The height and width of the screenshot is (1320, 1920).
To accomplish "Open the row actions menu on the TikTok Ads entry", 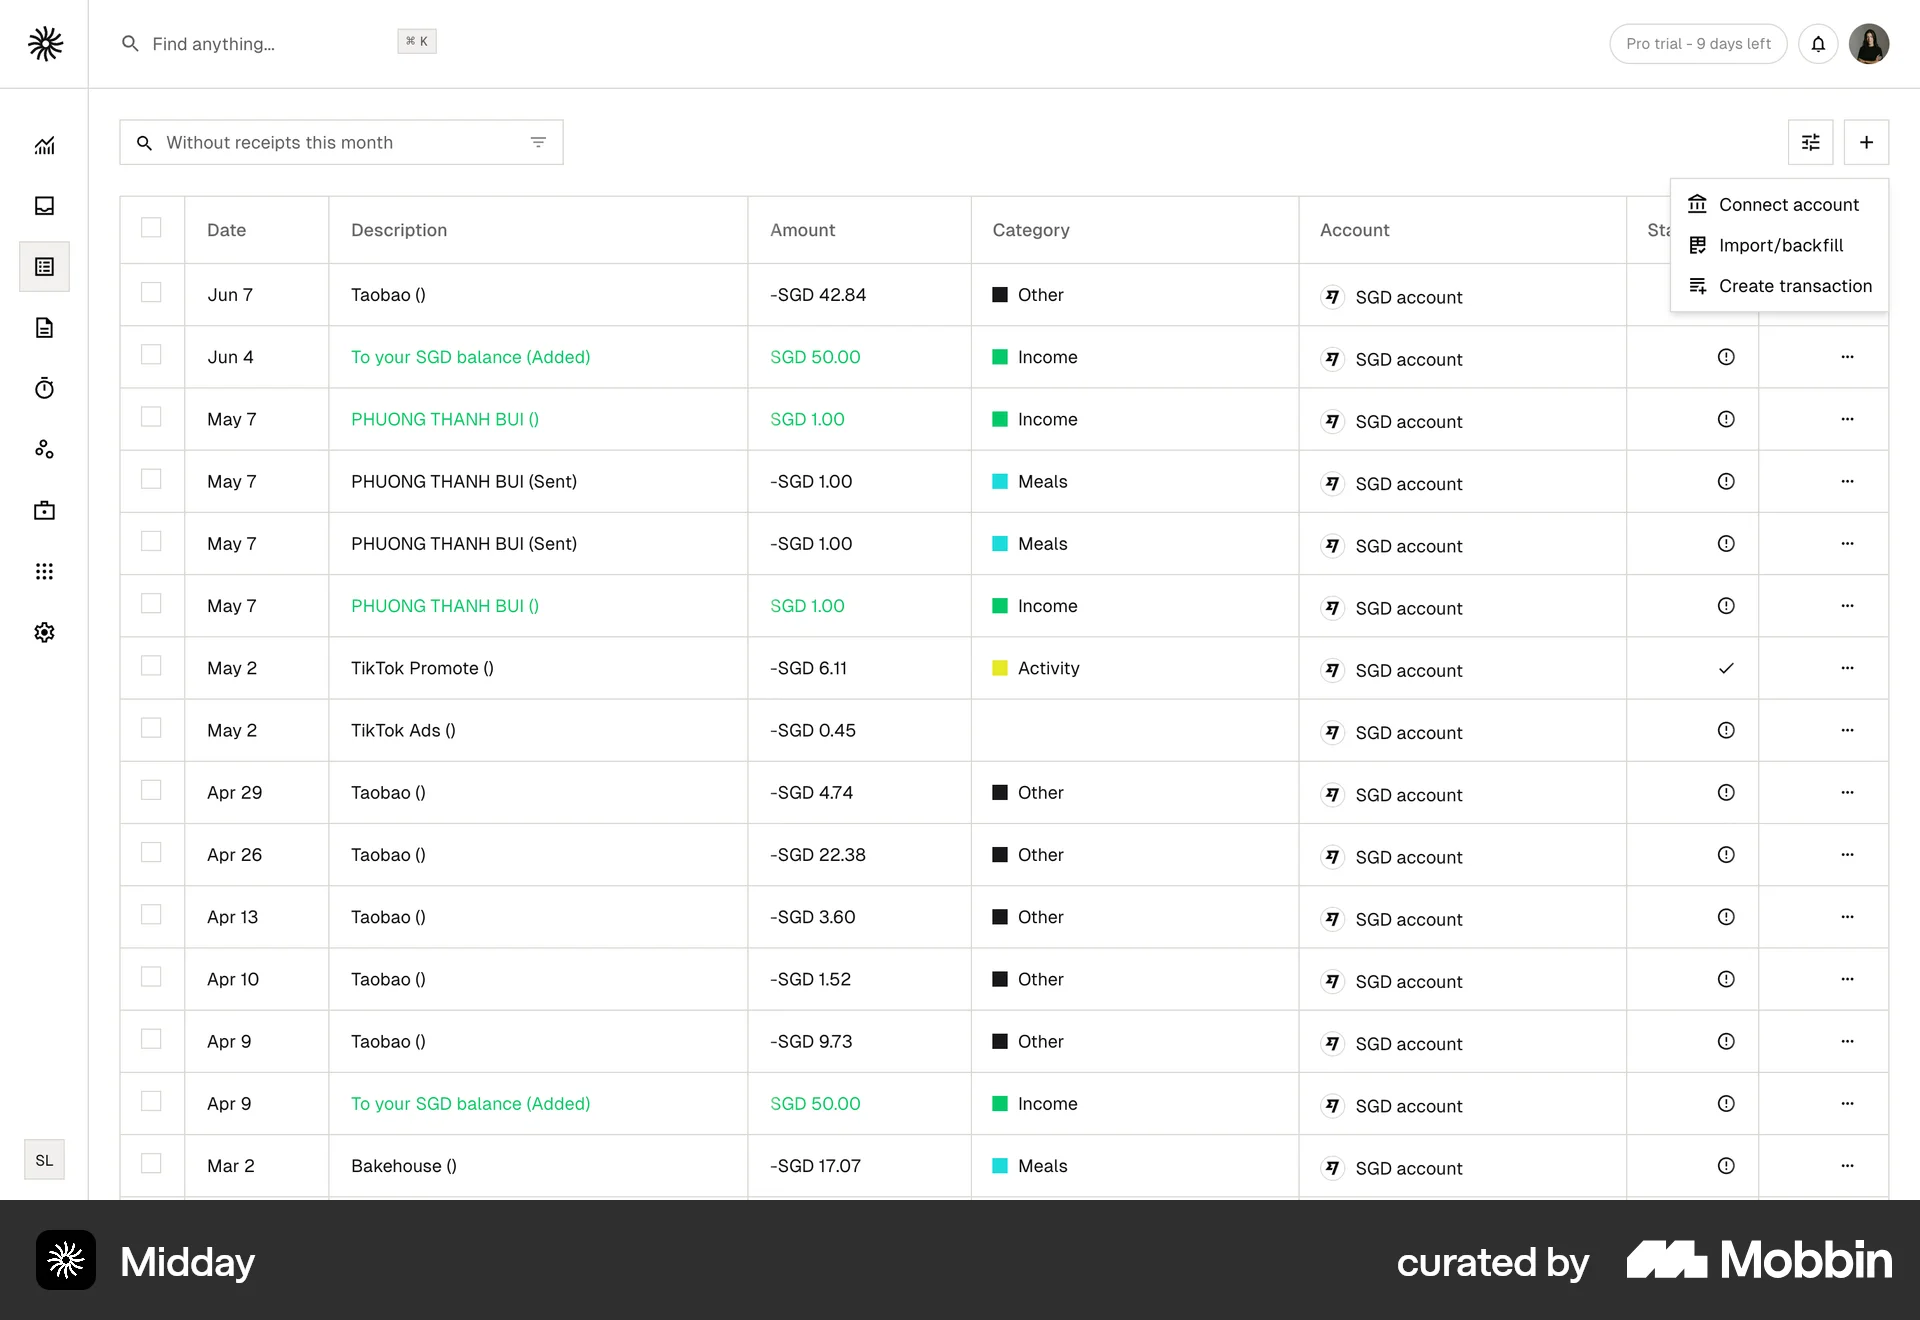I will pos(1845,730).
